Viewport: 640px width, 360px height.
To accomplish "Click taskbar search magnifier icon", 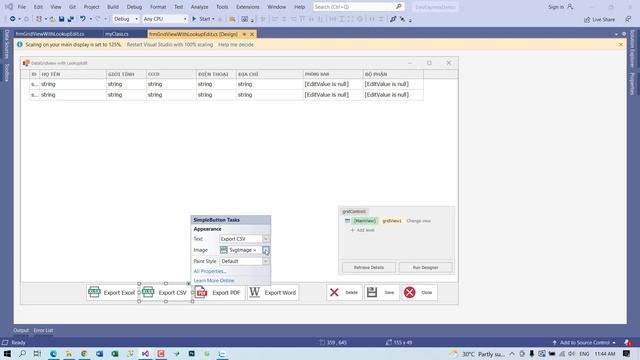I will (x=22, y=353).
